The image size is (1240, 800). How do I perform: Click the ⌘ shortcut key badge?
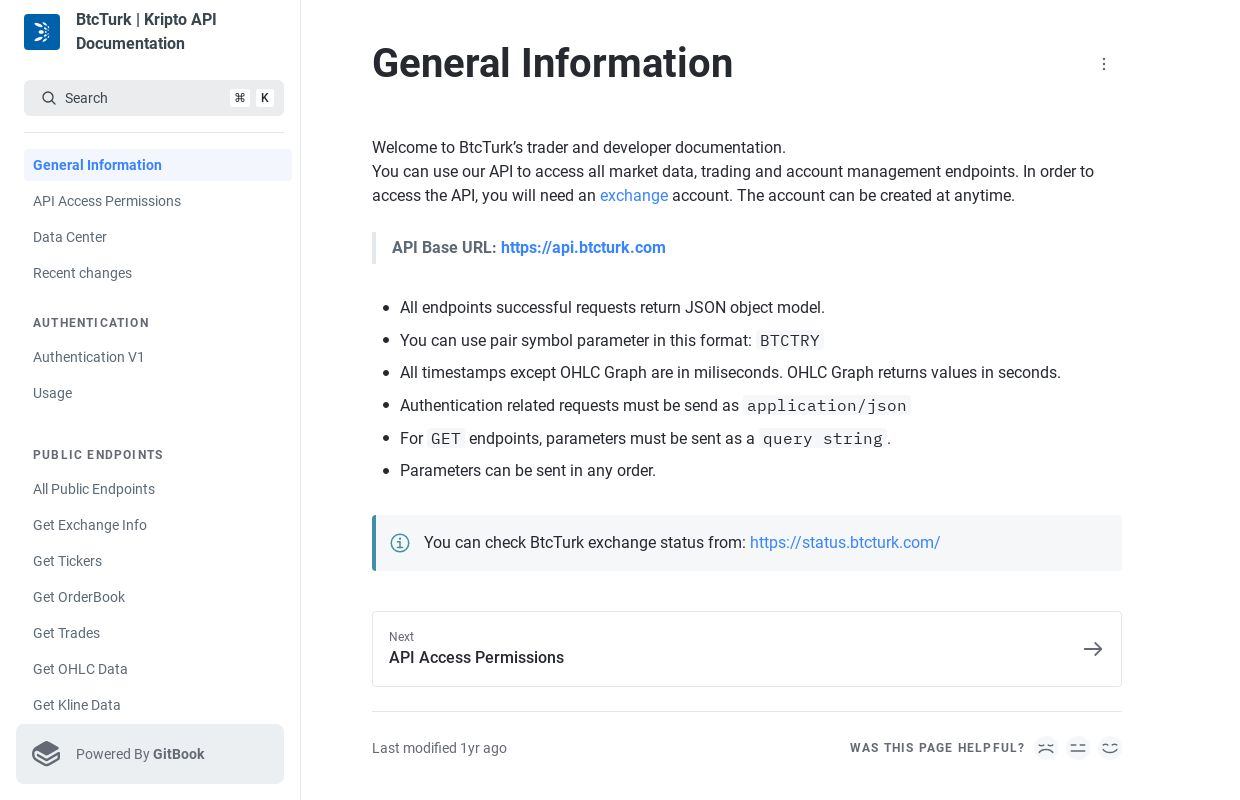click(x=240, y=98)
